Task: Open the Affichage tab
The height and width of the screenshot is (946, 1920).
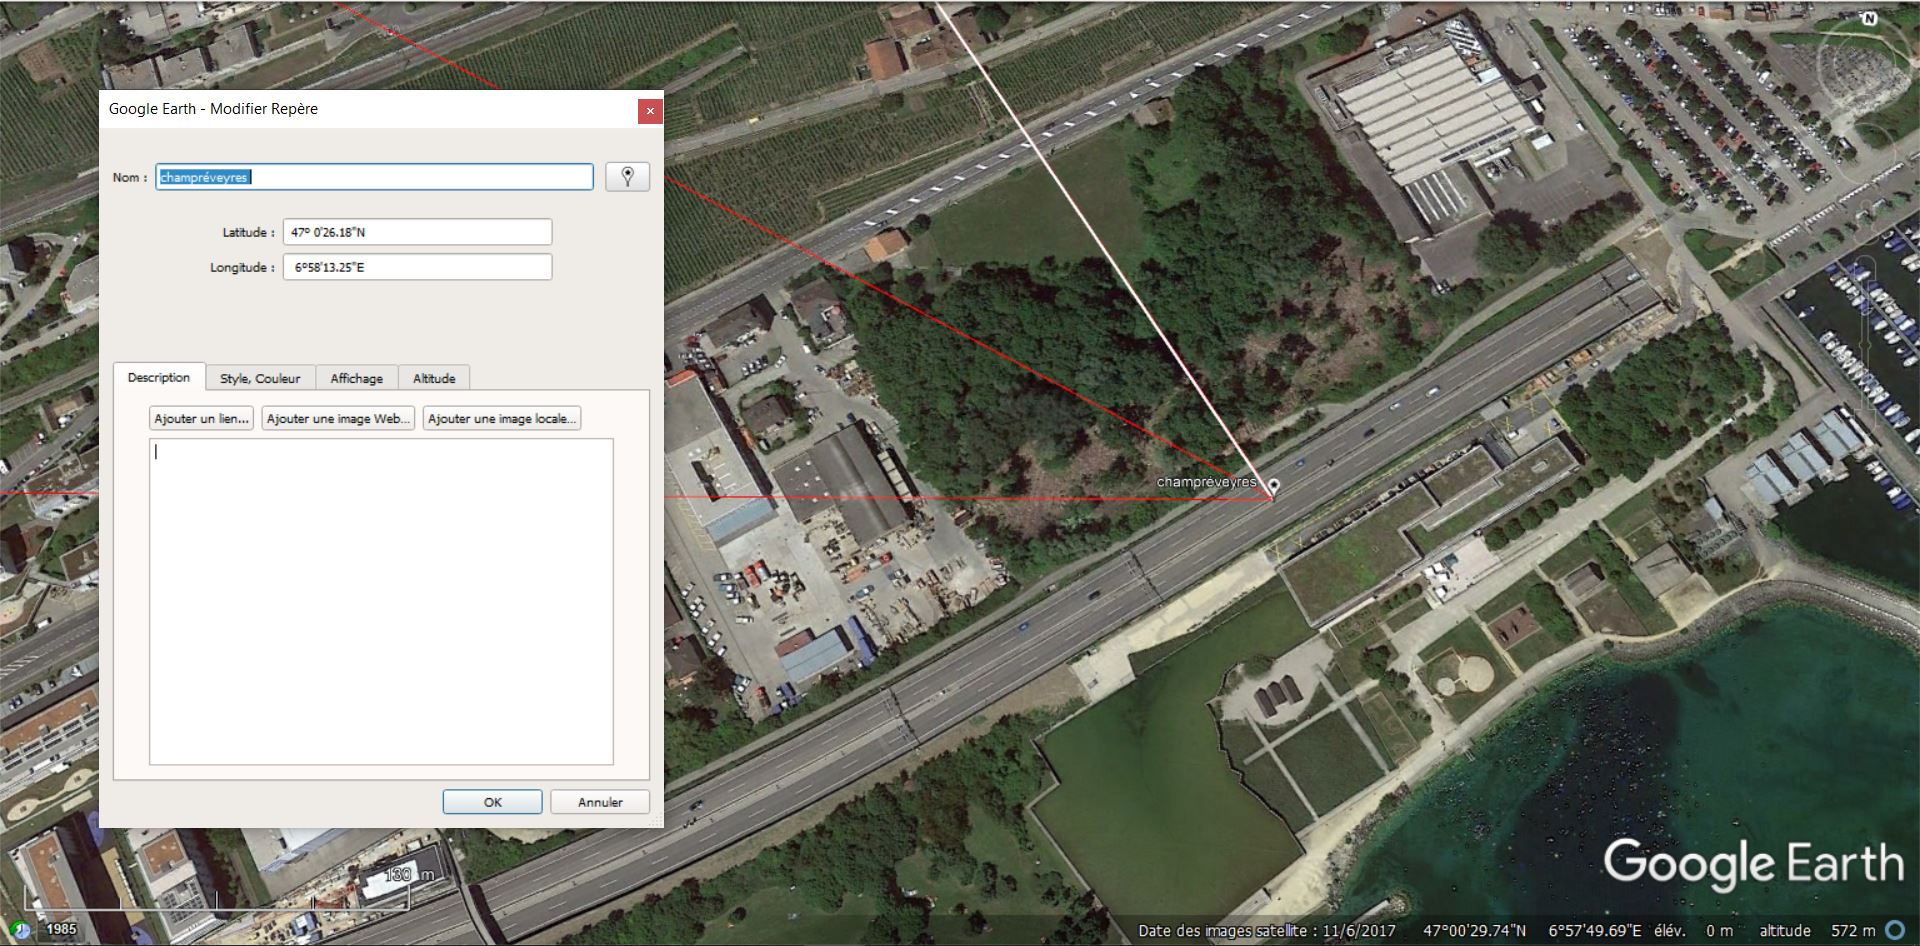Action: pyautogui.click(x=357, y=378)
